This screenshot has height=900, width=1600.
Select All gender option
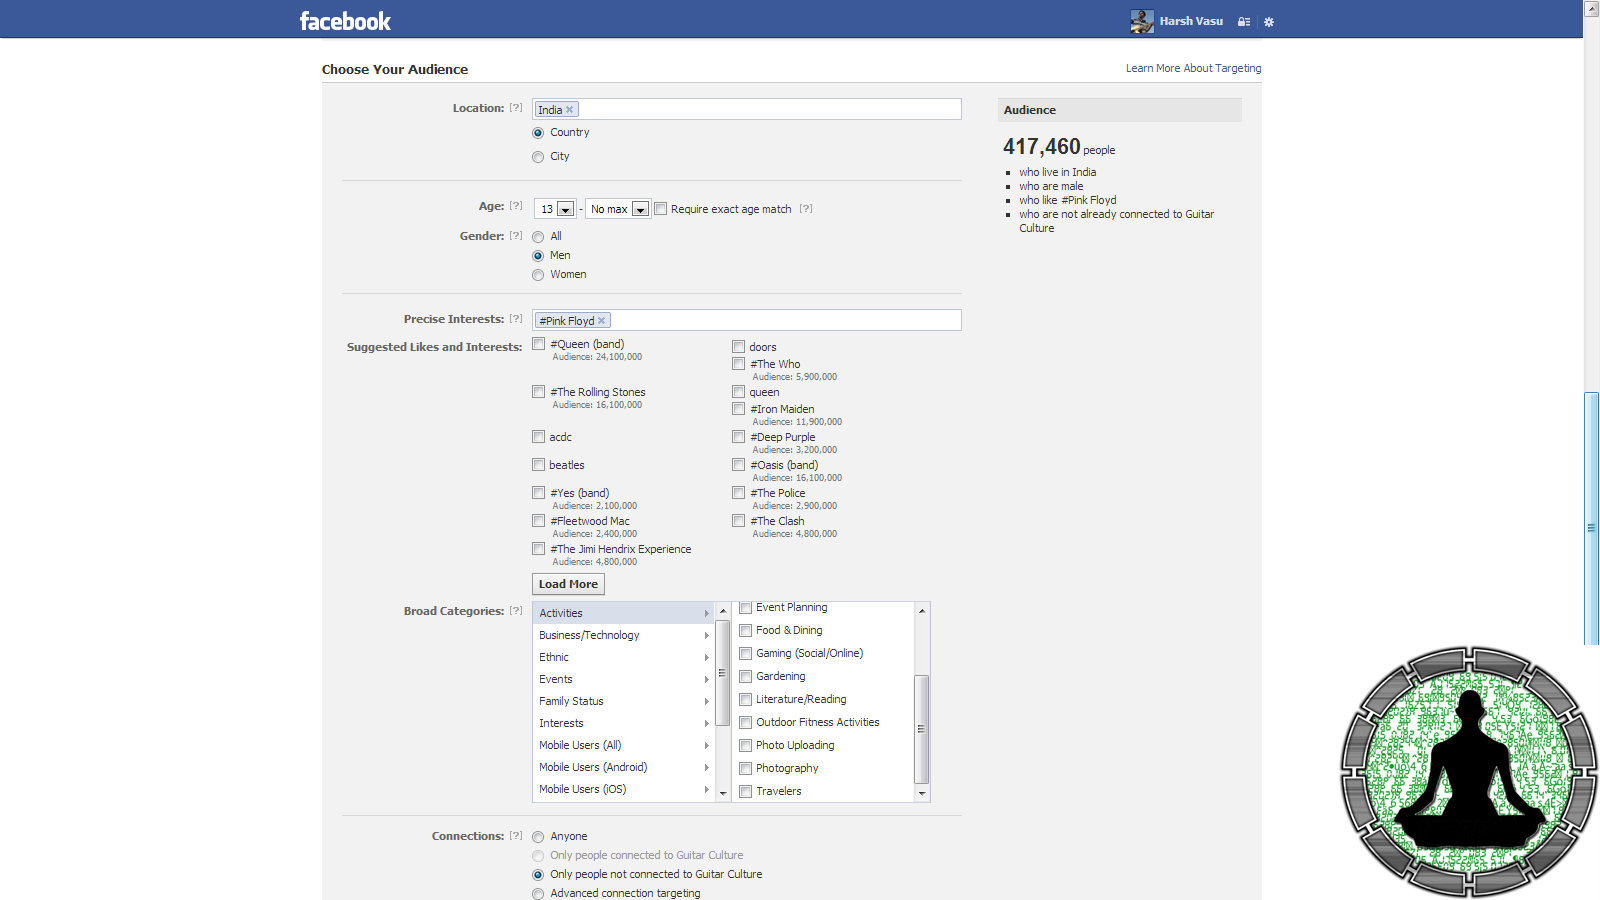pyautogui.click(x=538, y=237)
